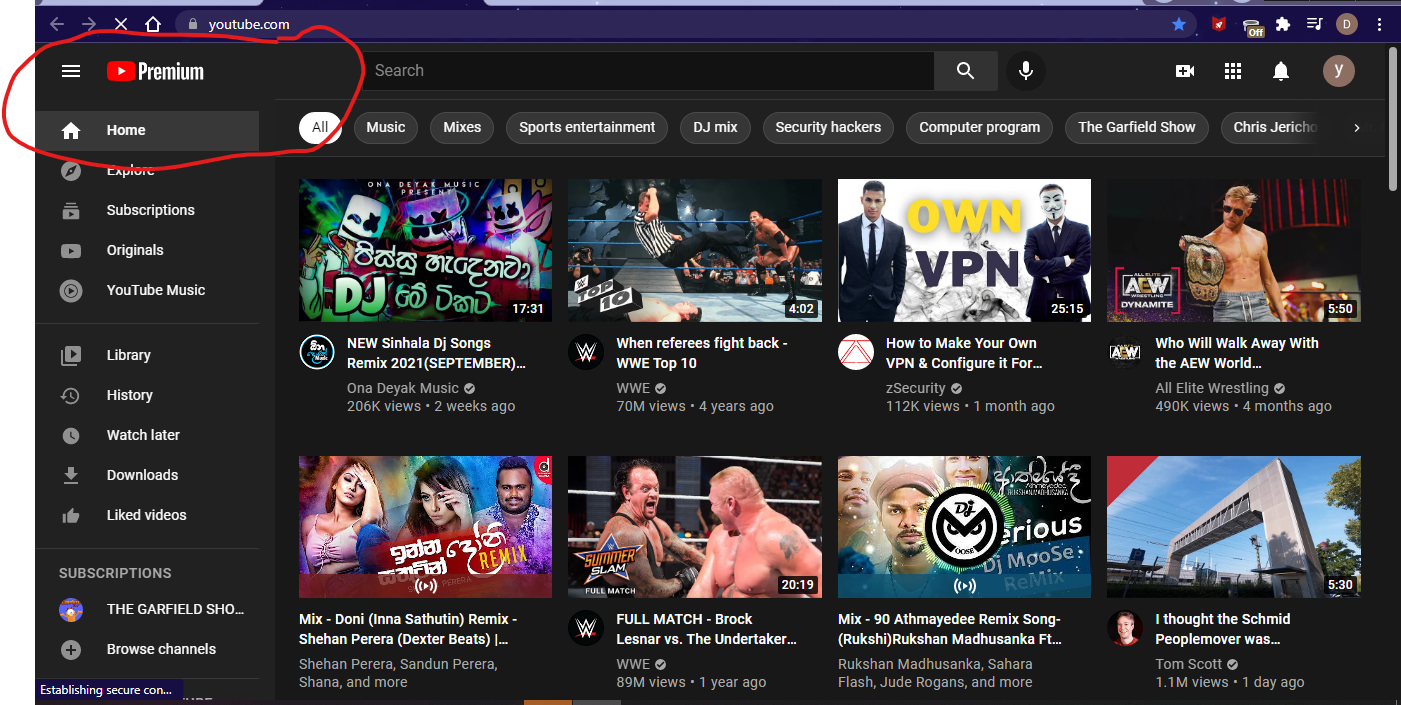The width and height of the screenshot is (1401, 705).
Task: Stop page loading with X button
Action: click(x=120, y=24)
